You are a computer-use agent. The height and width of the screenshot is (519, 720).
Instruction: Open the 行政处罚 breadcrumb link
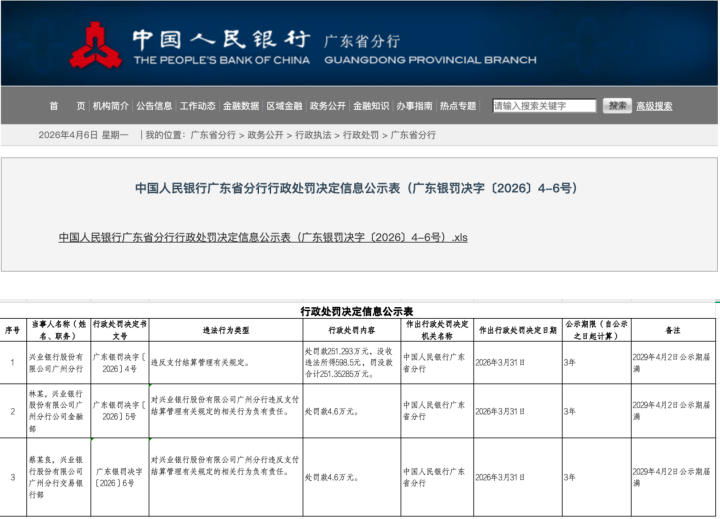361,135
